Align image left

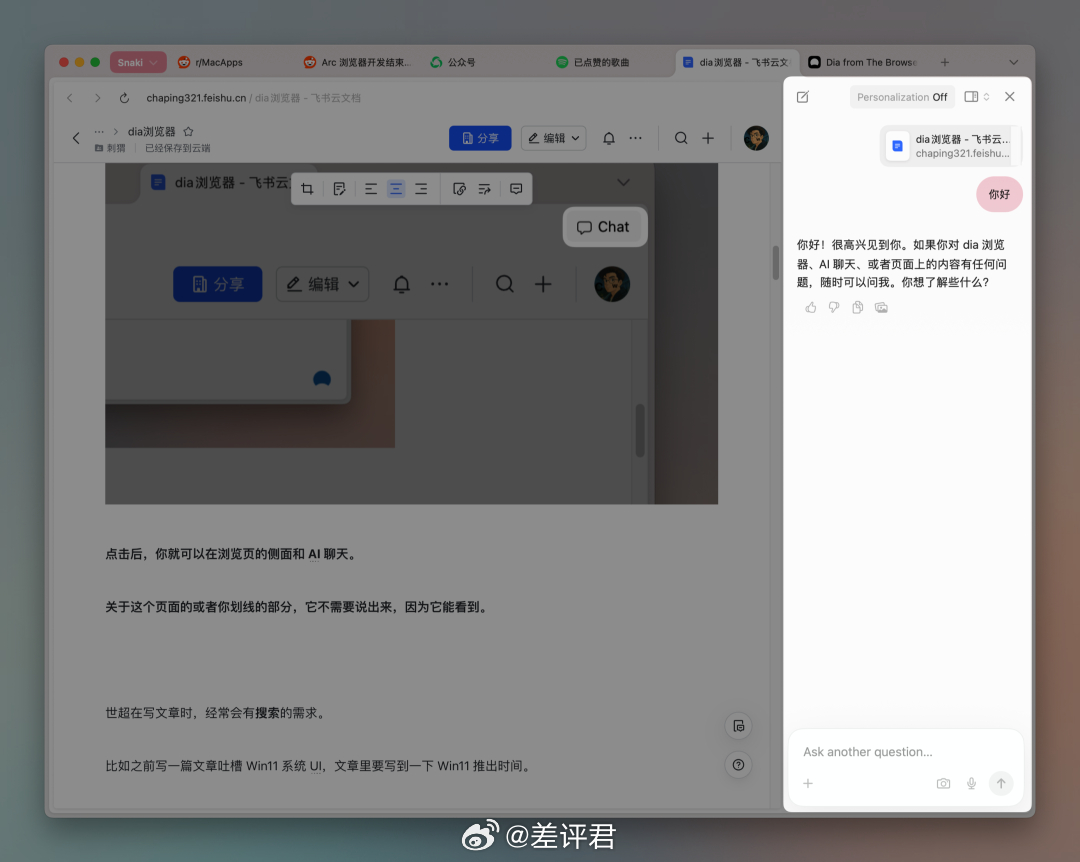[371, 189]
